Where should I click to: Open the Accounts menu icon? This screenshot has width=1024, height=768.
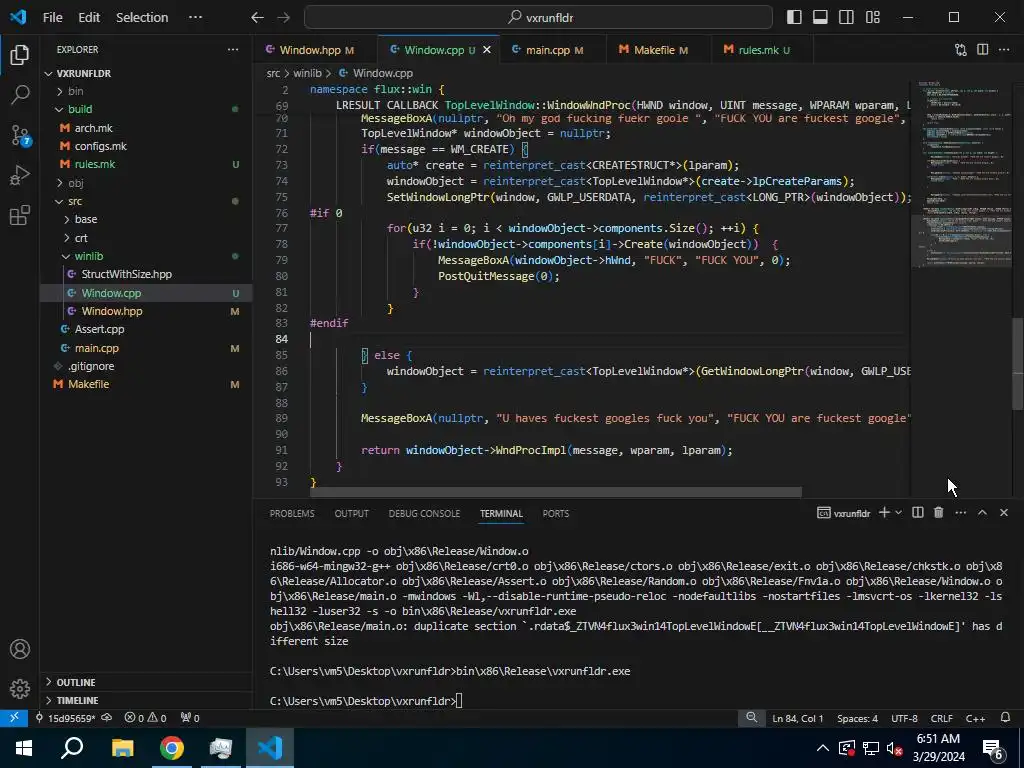[20, 649]
